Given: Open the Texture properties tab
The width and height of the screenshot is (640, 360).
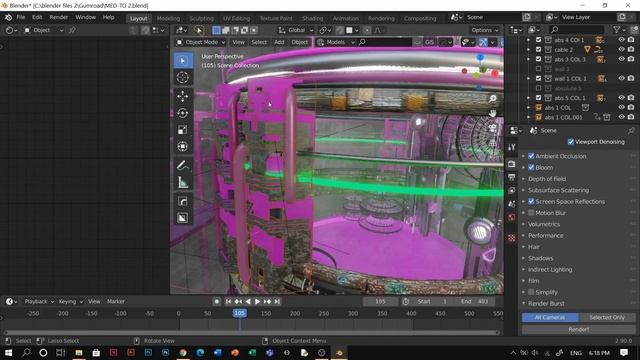Looking at the screenshot, I should (511, 238).
